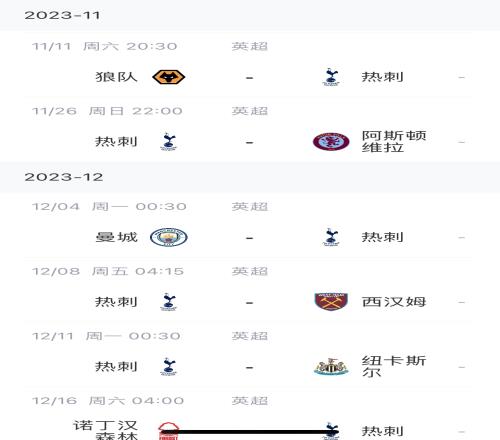This screenshot has height=440, width=500.
Task: Open the 西汉姆 team name link
Action: coord(394,302)
